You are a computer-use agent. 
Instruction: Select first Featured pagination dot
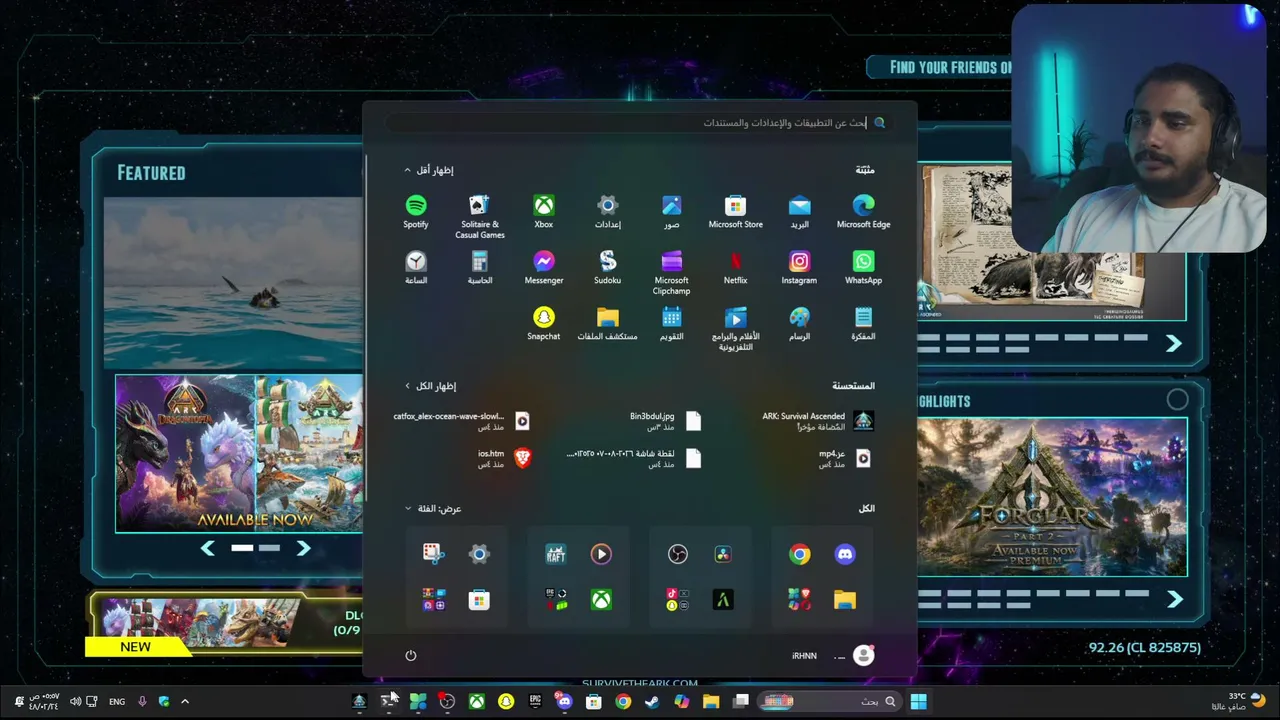242,548
